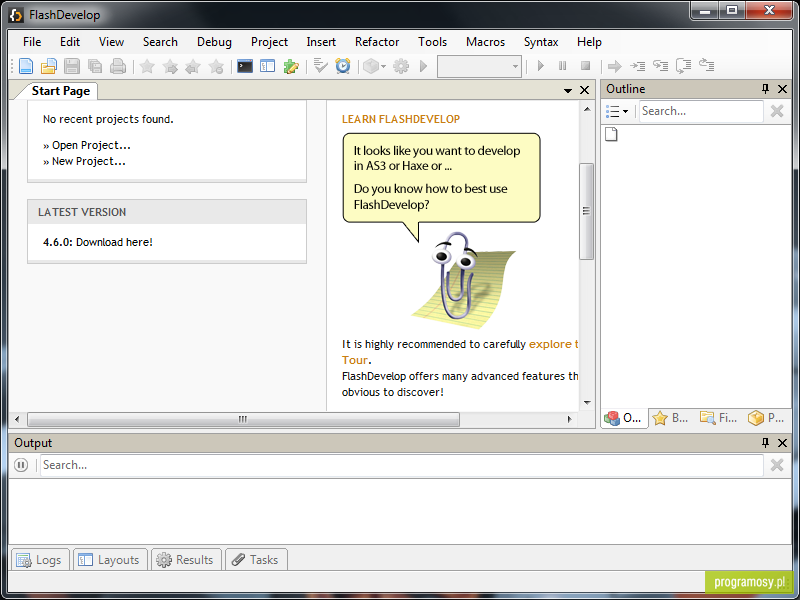800x600 pixels.
Task: Click the Print icon in the toolbar
Action: coord(118,66)
